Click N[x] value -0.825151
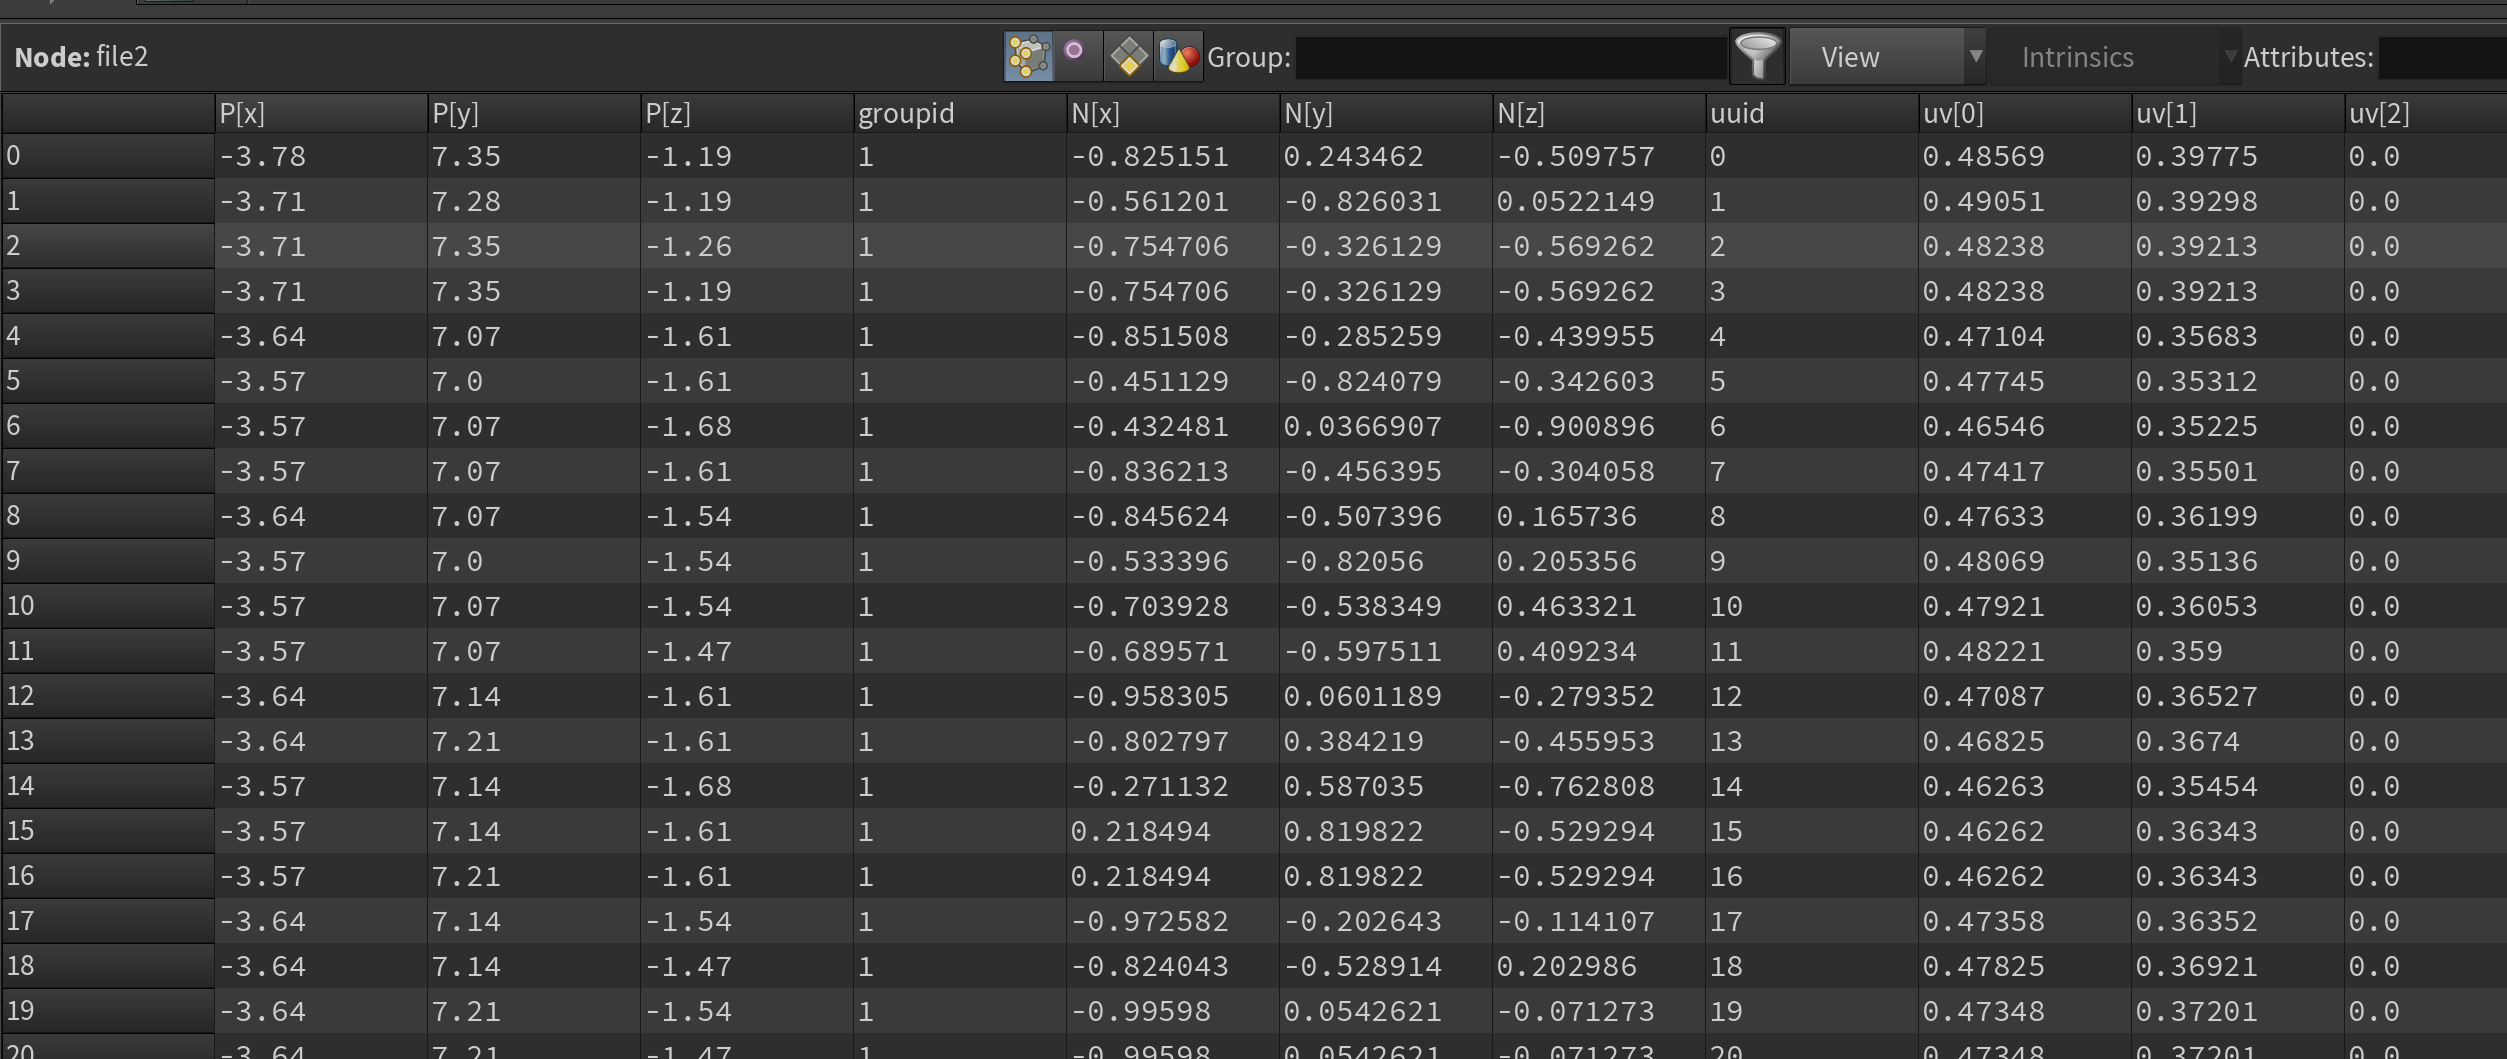The image size is (2507, 1059). click(x=1150, y=157)
